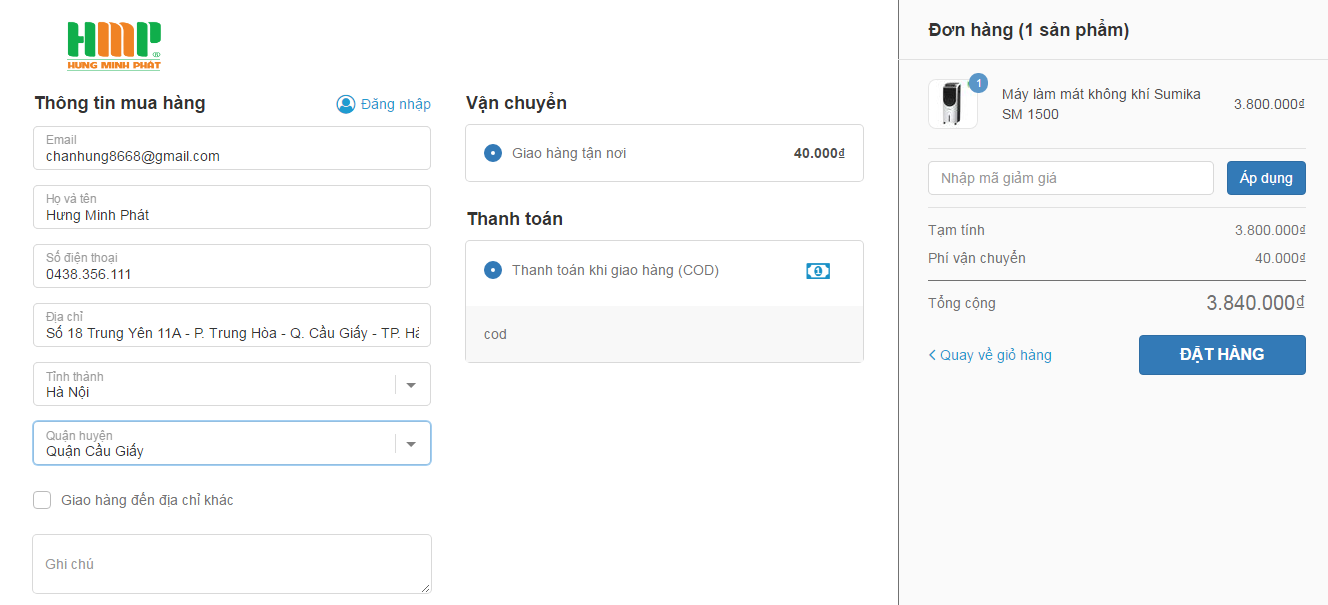Open the Tỉnh thành dropdown
The height and width of the screenshot is (605, 1328).
click(410, 385)
